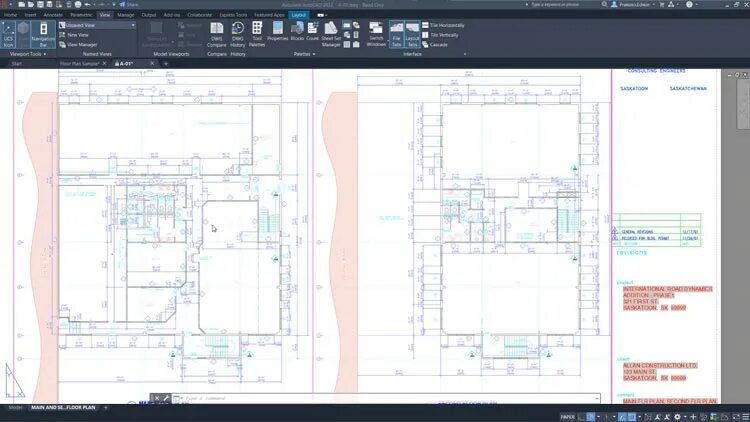Toggle the UCS Icon button
The height and width of the screenshot is (422, 750).
coord(8,34)
